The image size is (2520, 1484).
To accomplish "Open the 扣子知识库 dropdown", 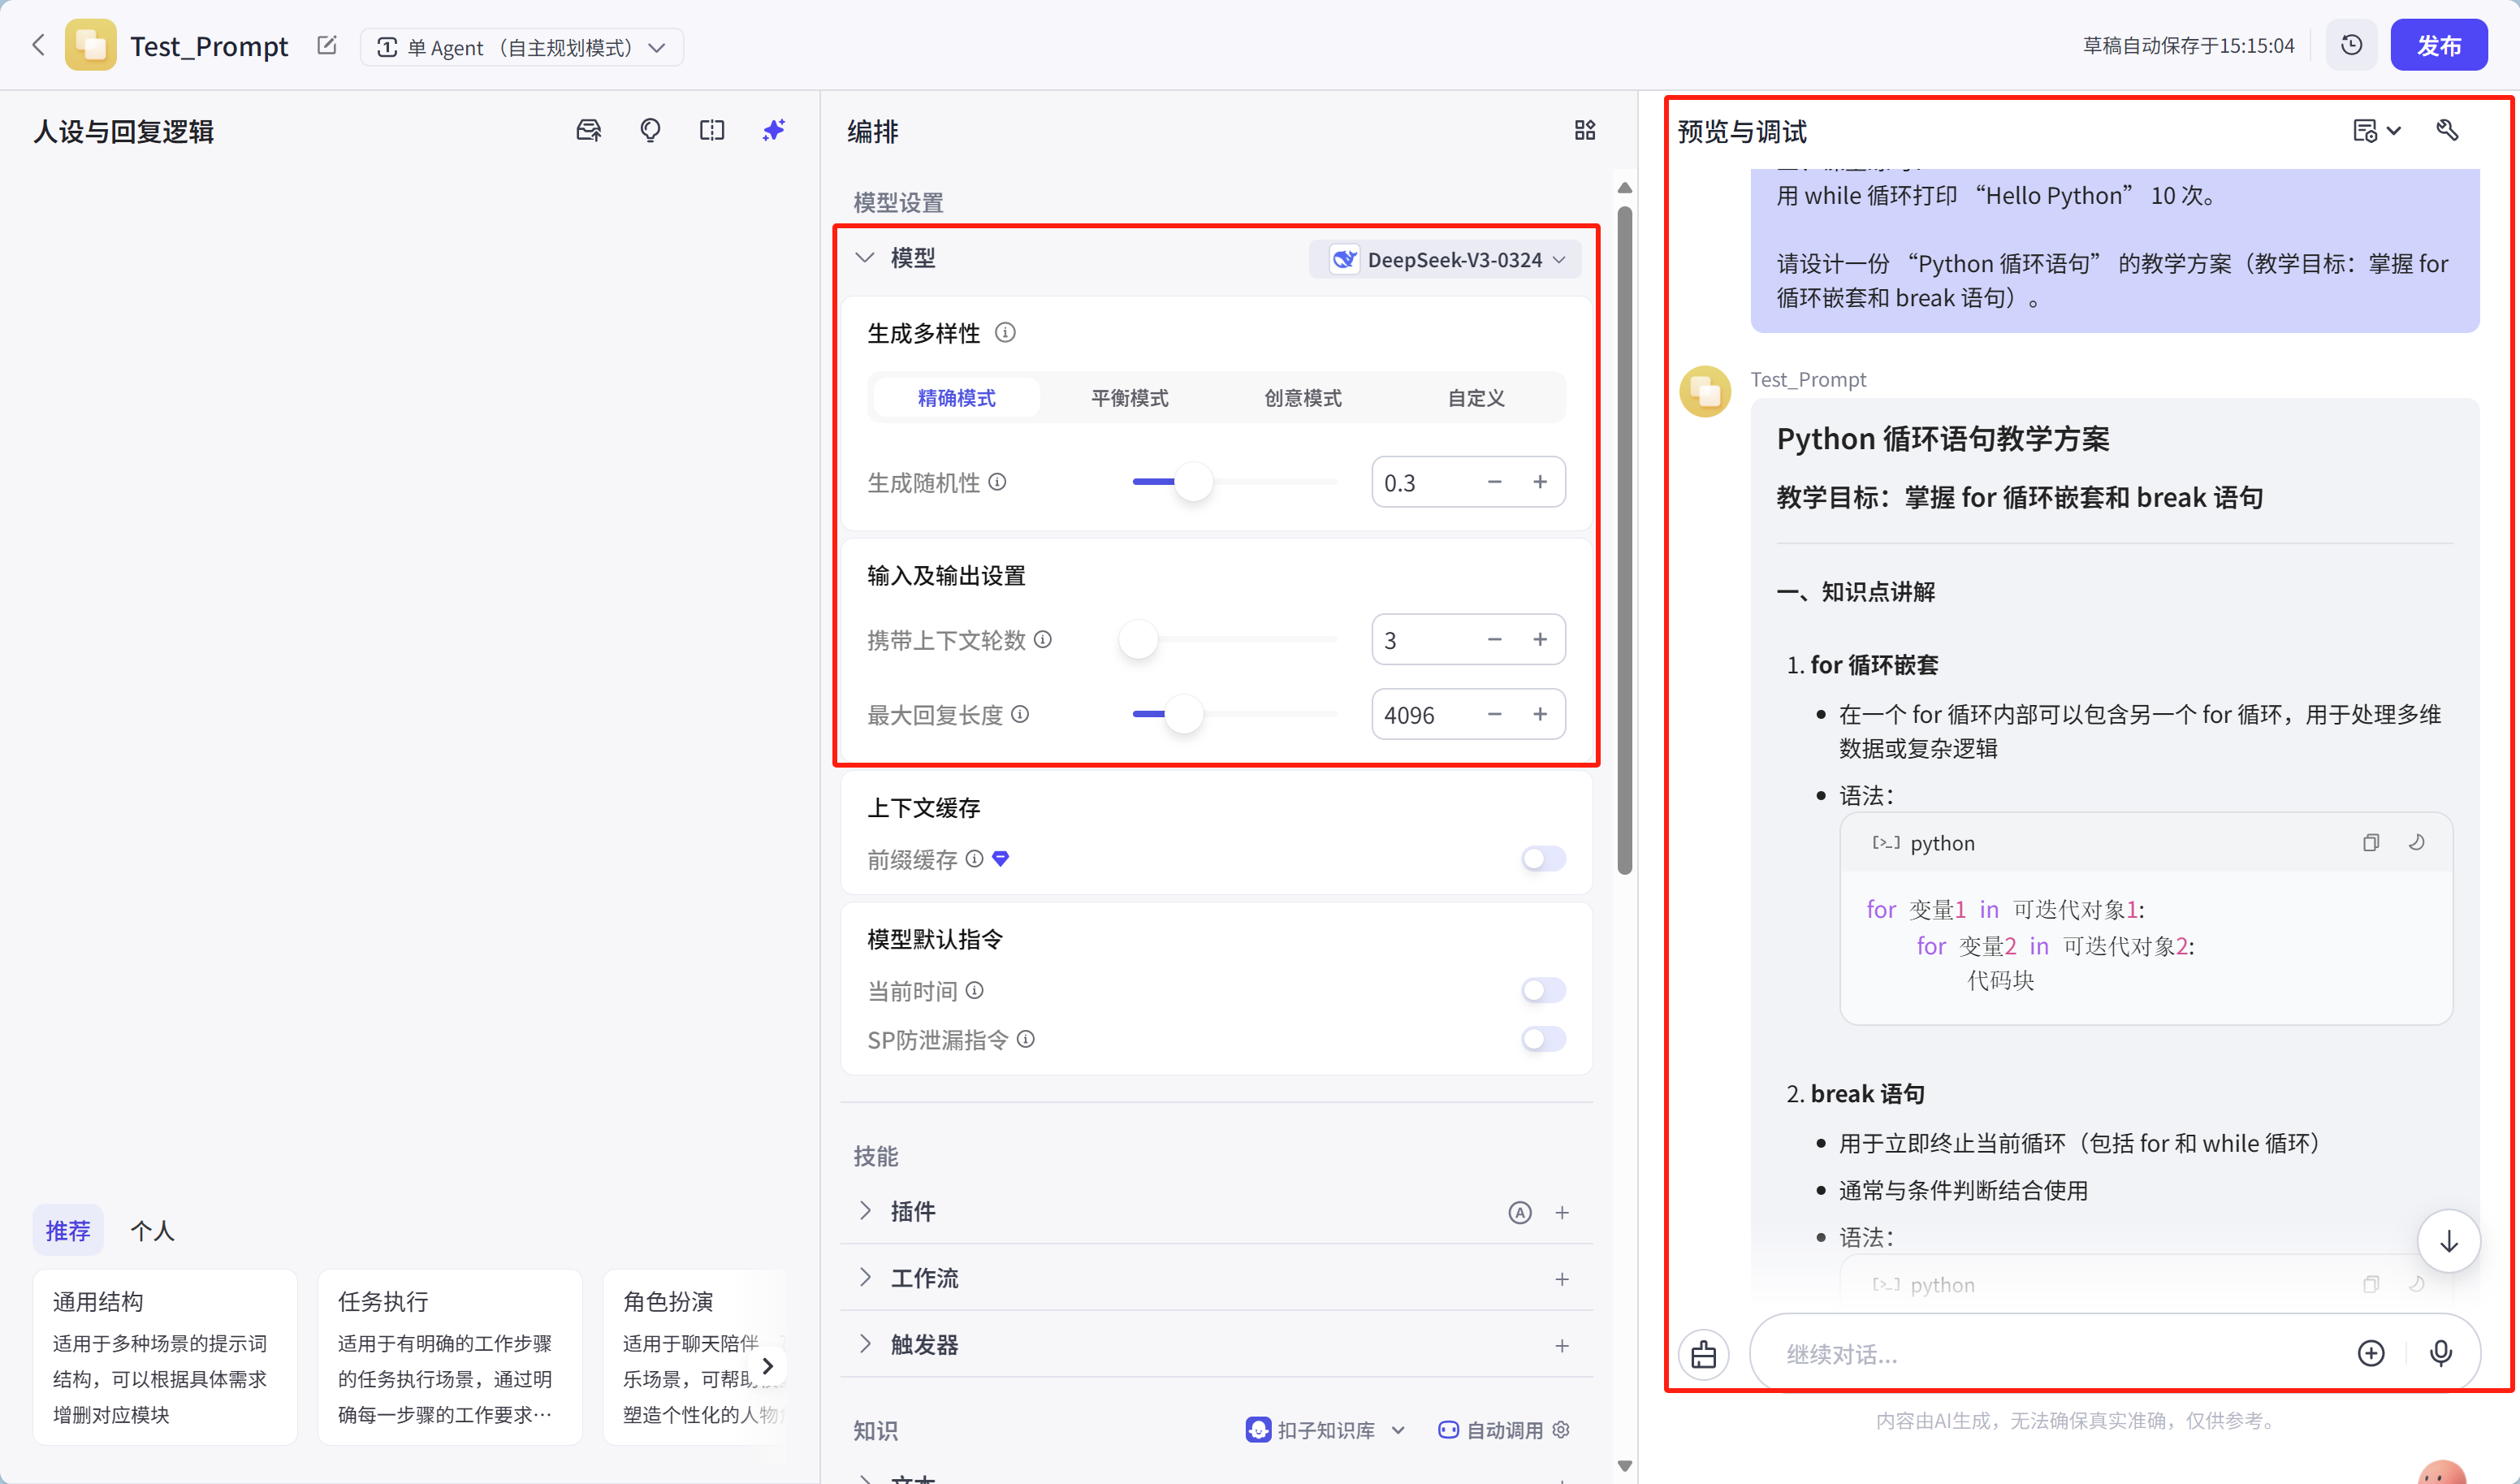I will (1326, 1430).
